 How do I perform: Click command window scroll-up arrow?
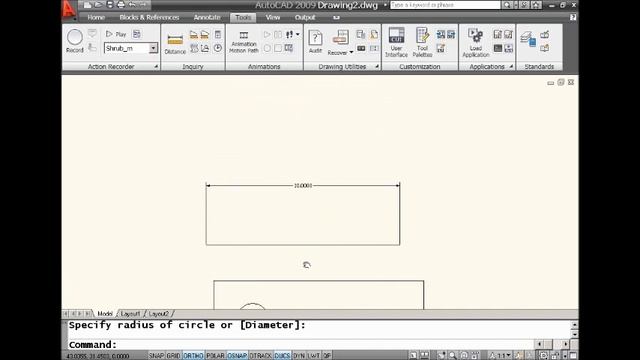pyautogui.click(x=574, y=325)
